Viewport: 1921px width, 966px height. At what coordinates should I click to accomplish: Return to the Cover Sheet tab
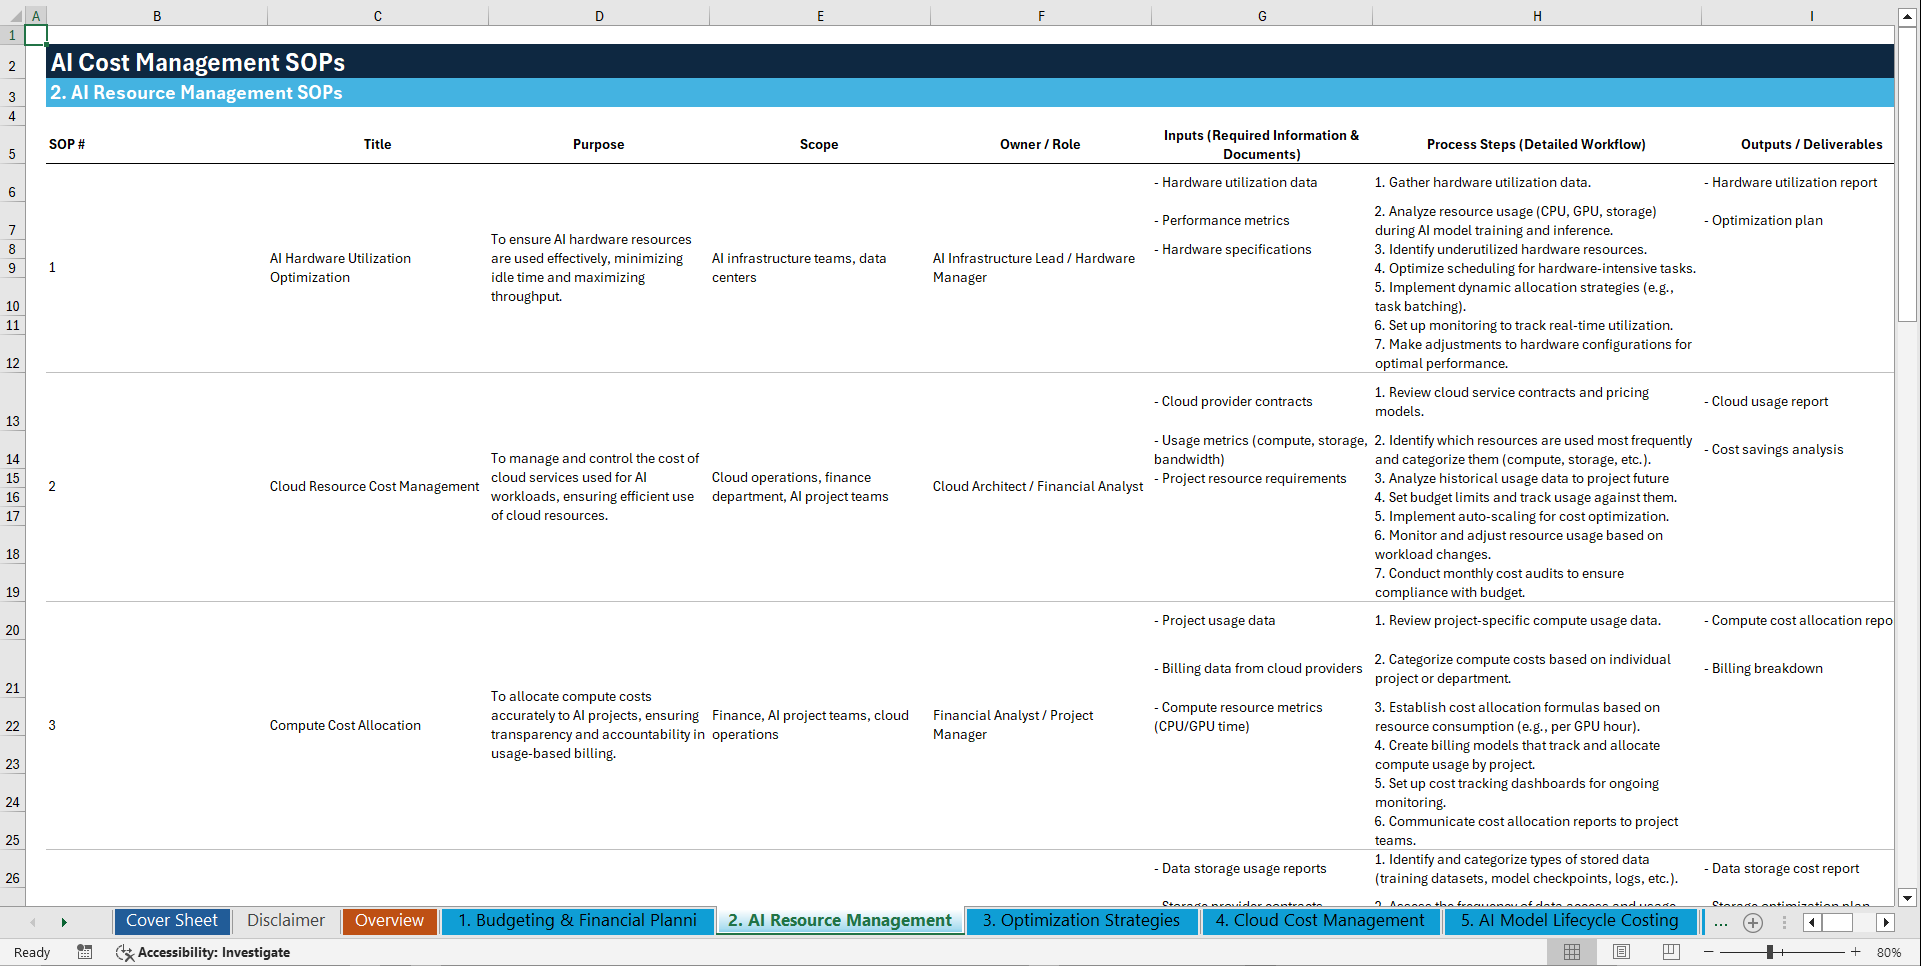pyautogui.click(x=171, y=920)
